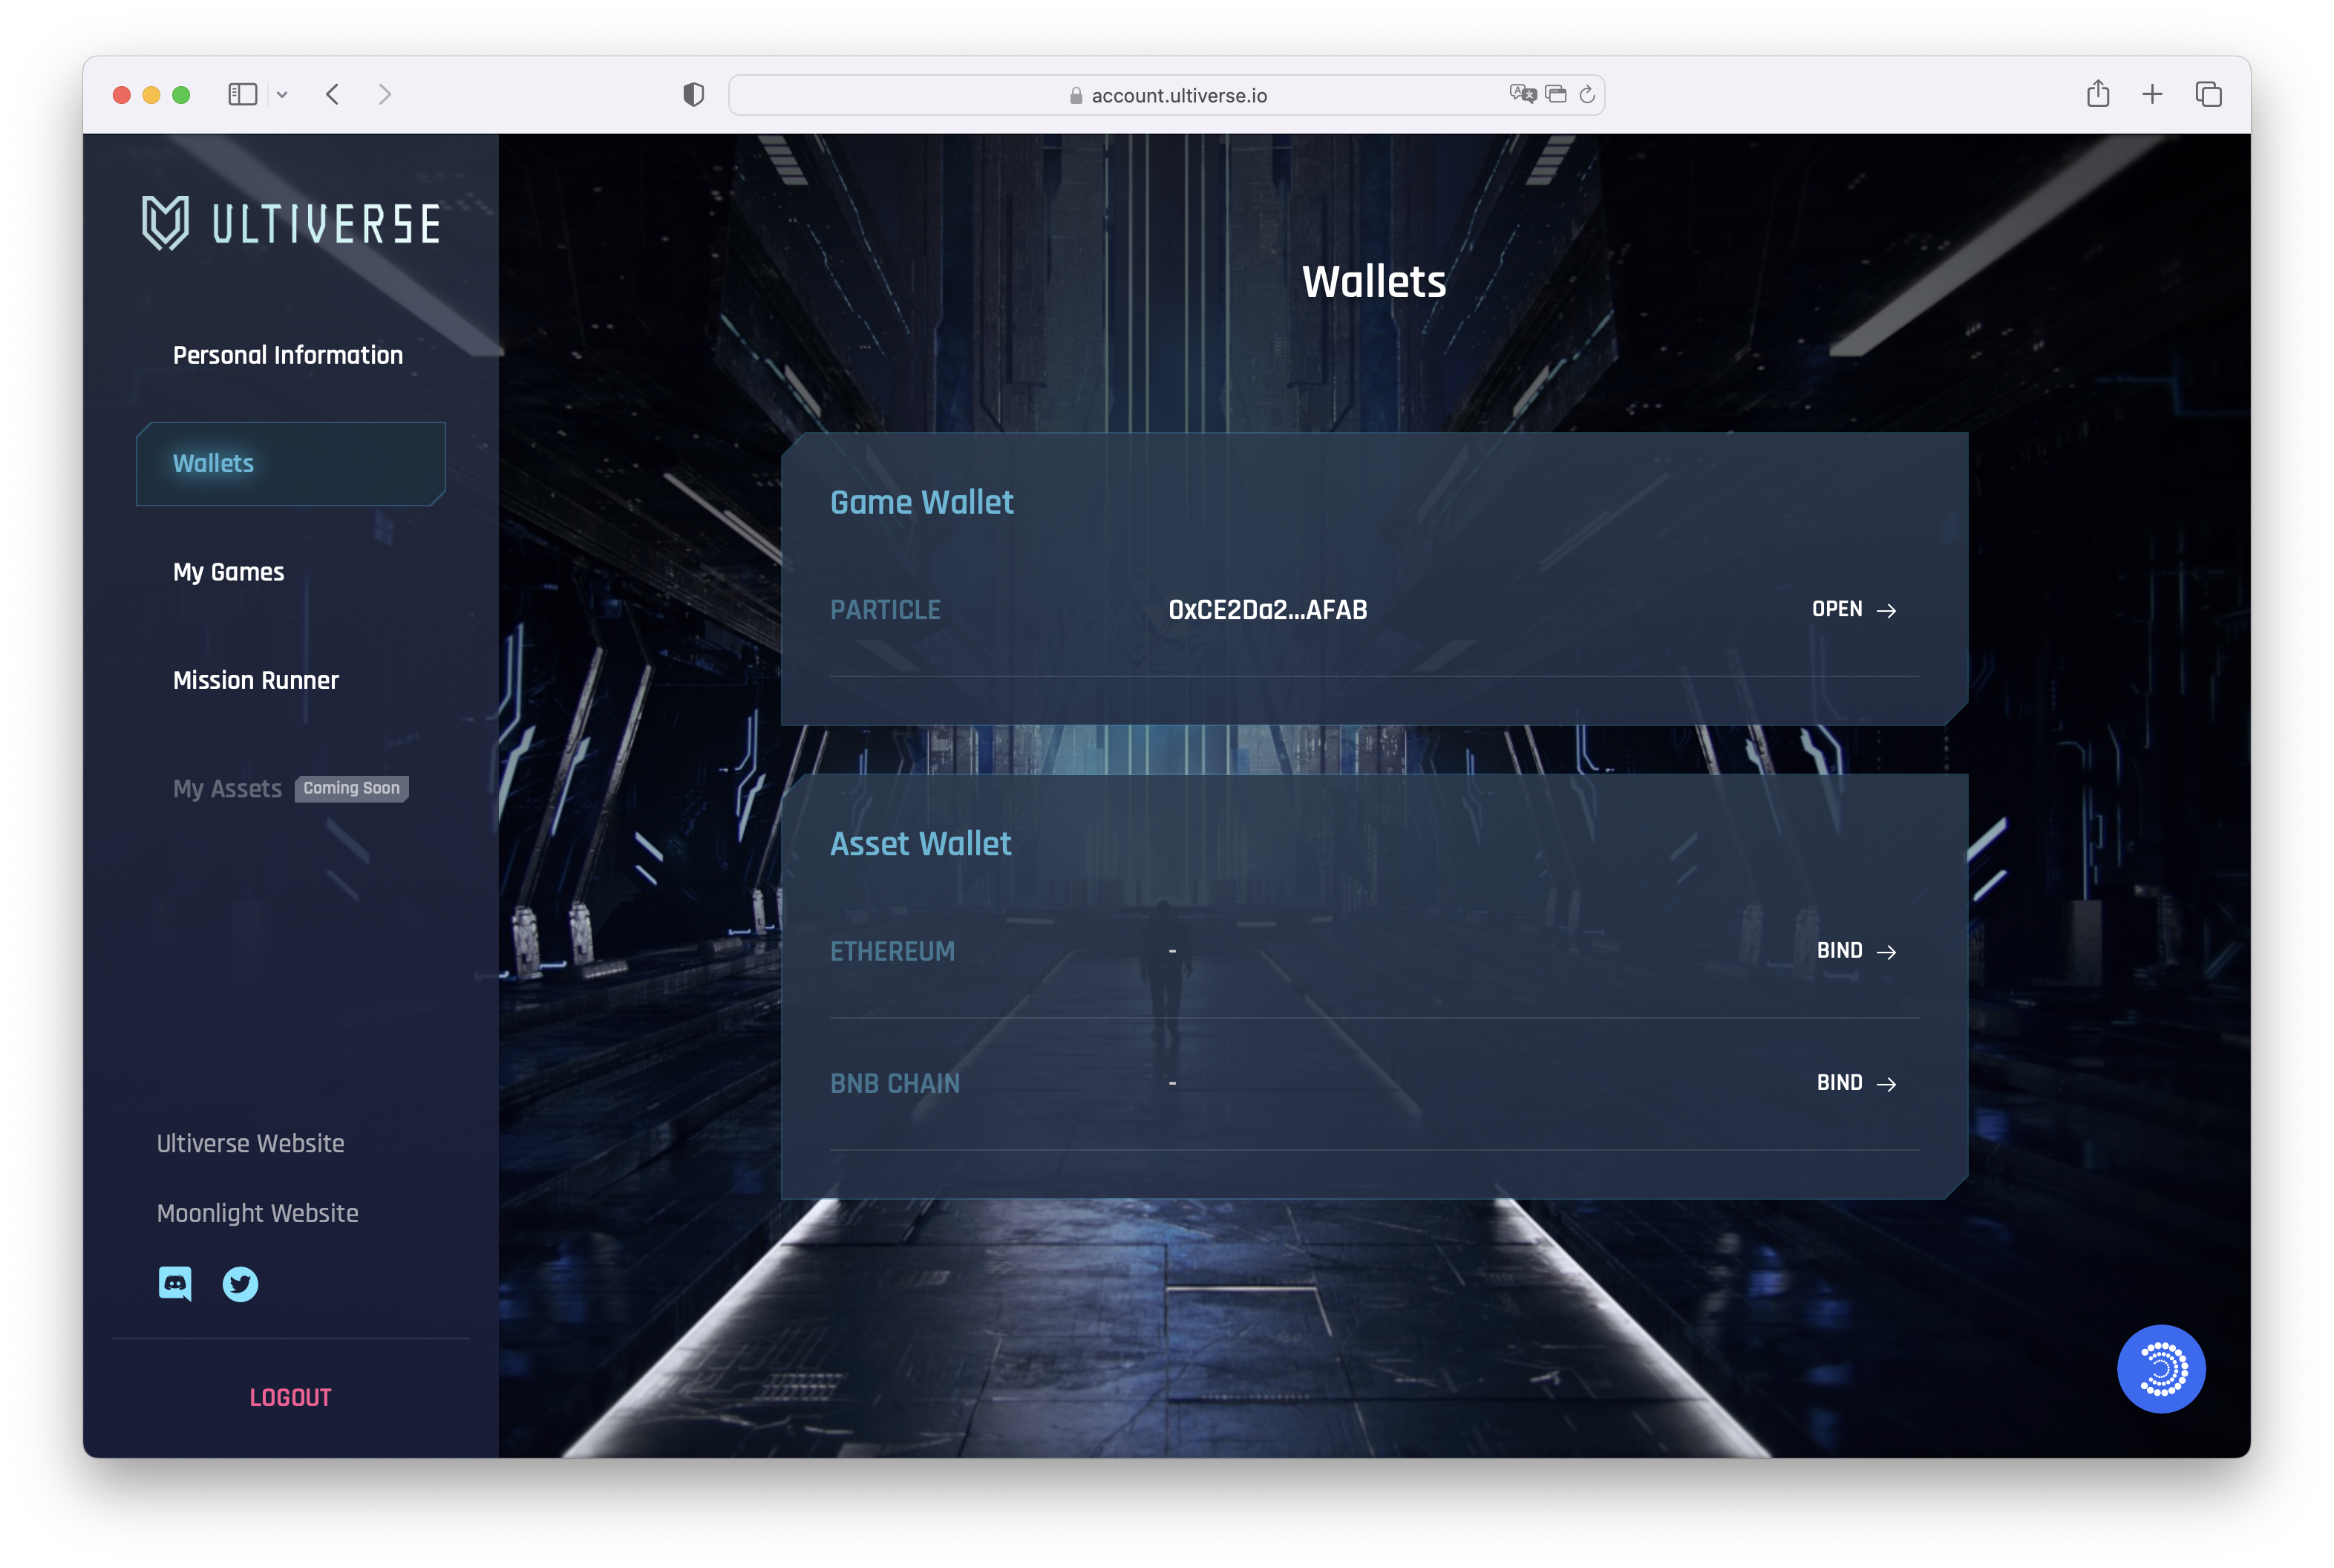Toggle Safari sidebar icon

tap(243, 95)
